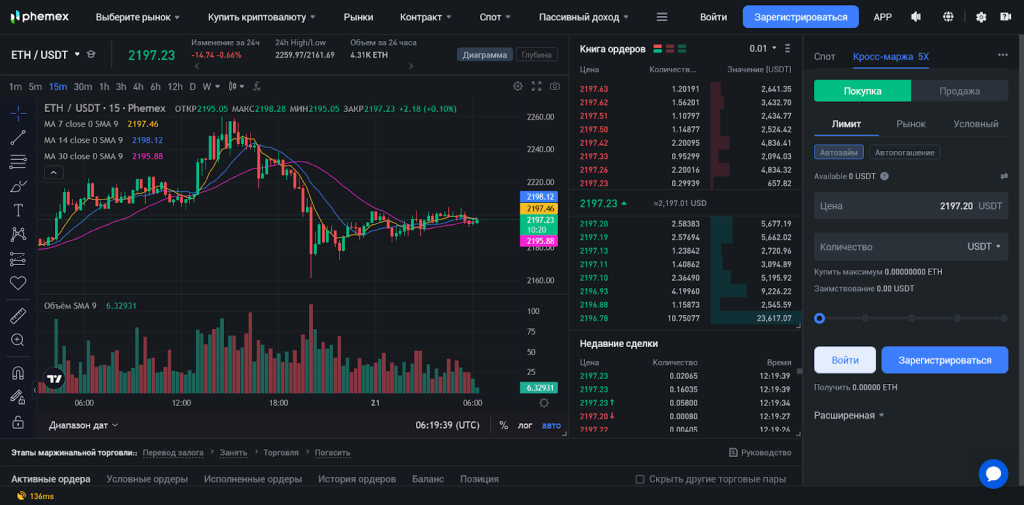Open the chart axis settings gear

click(x=543, y=403)
